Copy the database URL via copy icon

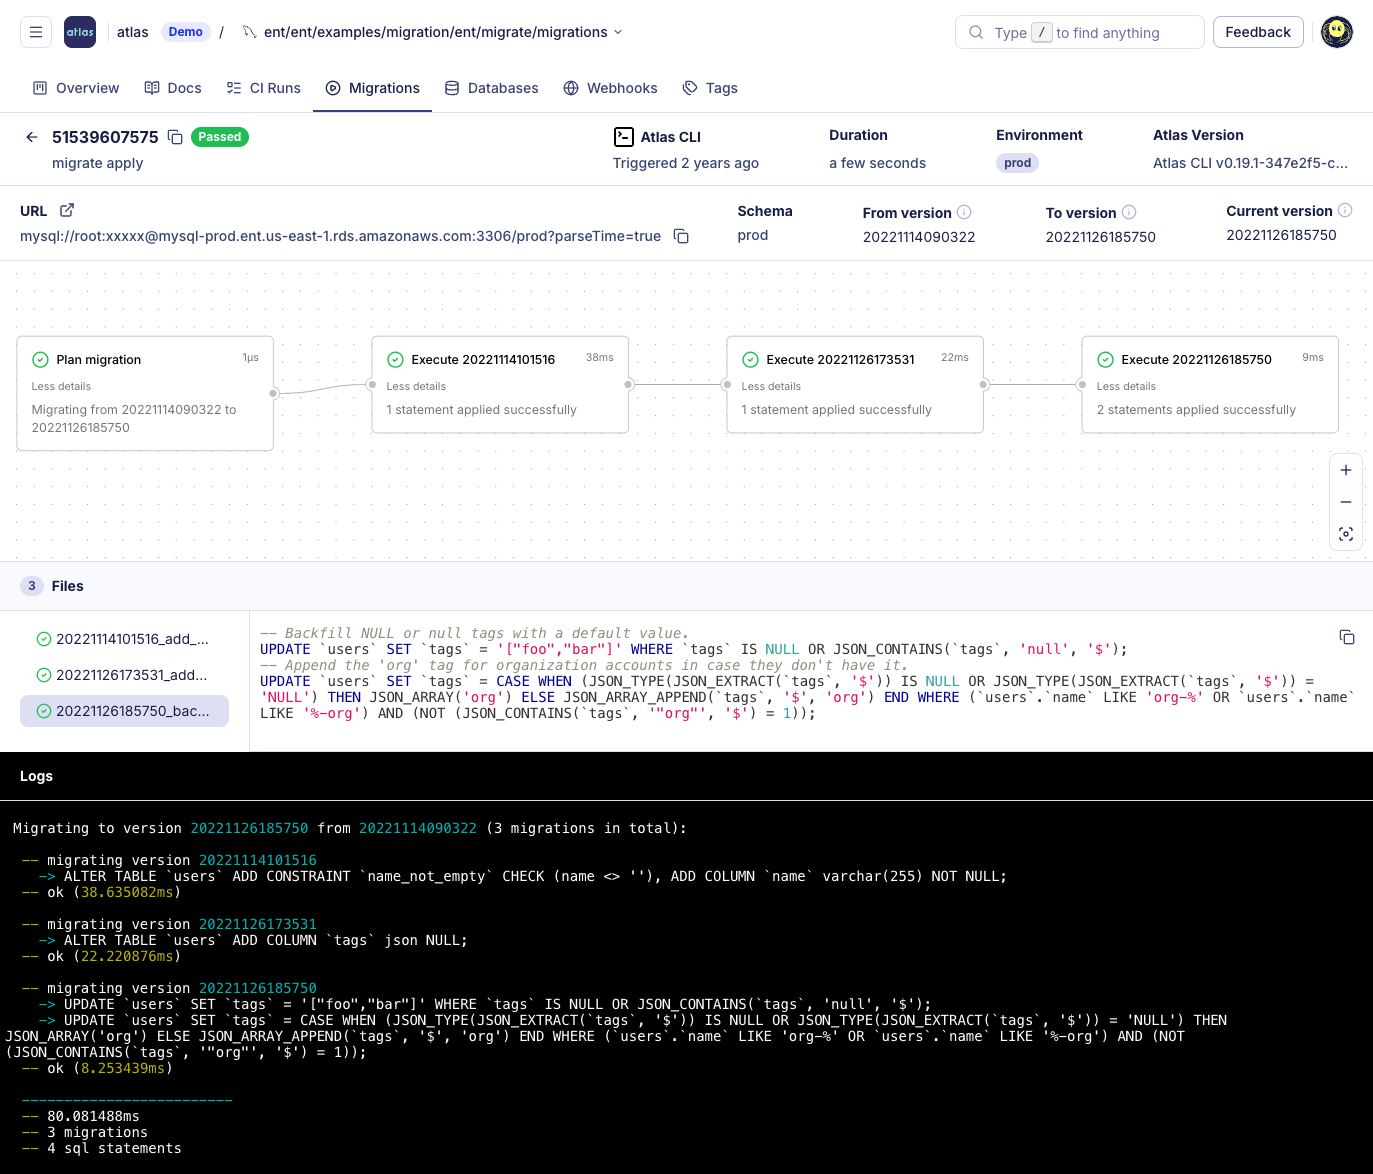(681, 236)
